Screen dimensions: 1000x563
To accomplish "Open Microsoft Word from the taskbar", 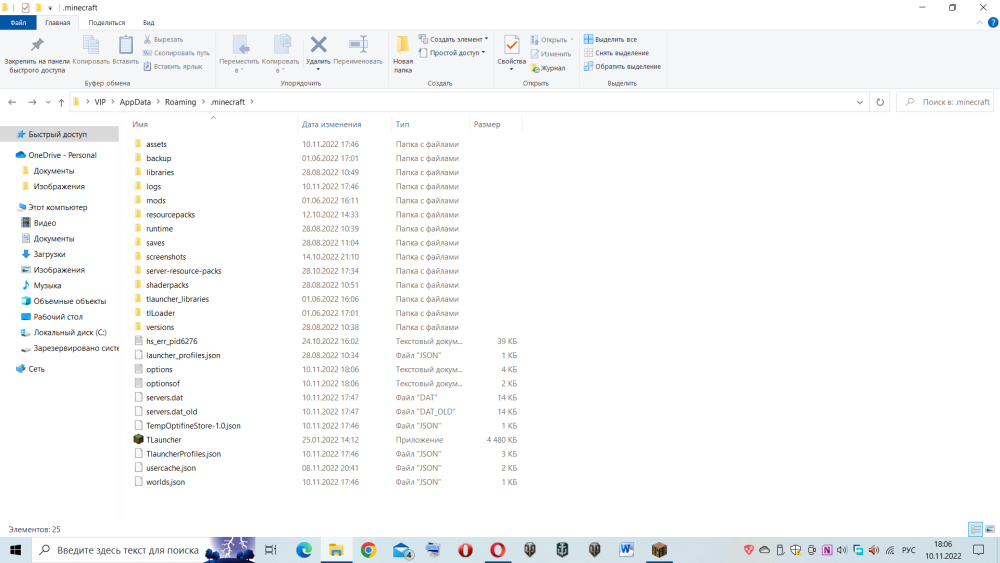I will pyautogui.click(x=626, y=550).
